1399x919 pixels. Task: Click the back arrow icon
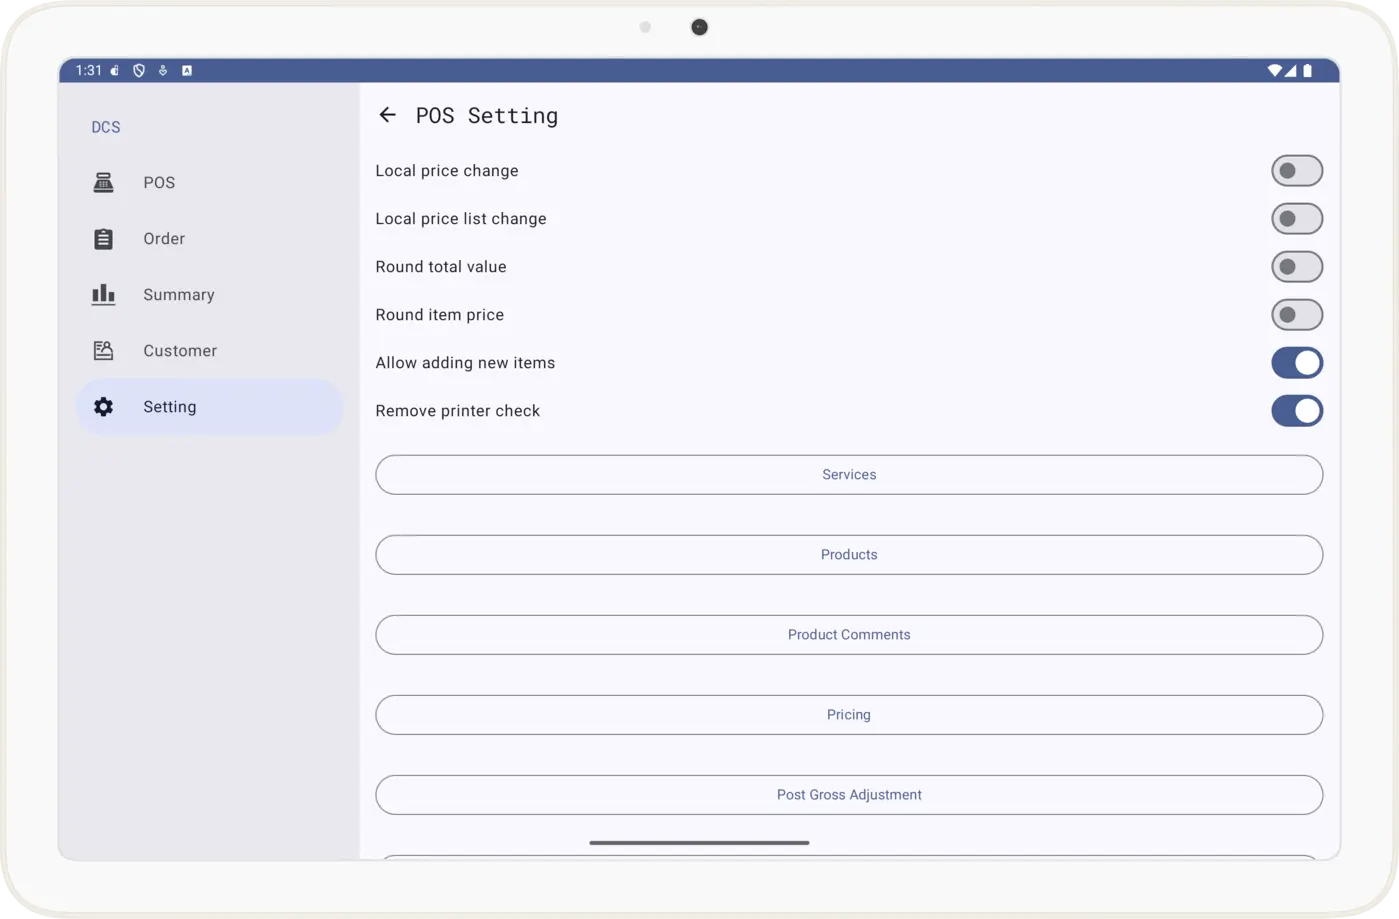tap(387, 115)
